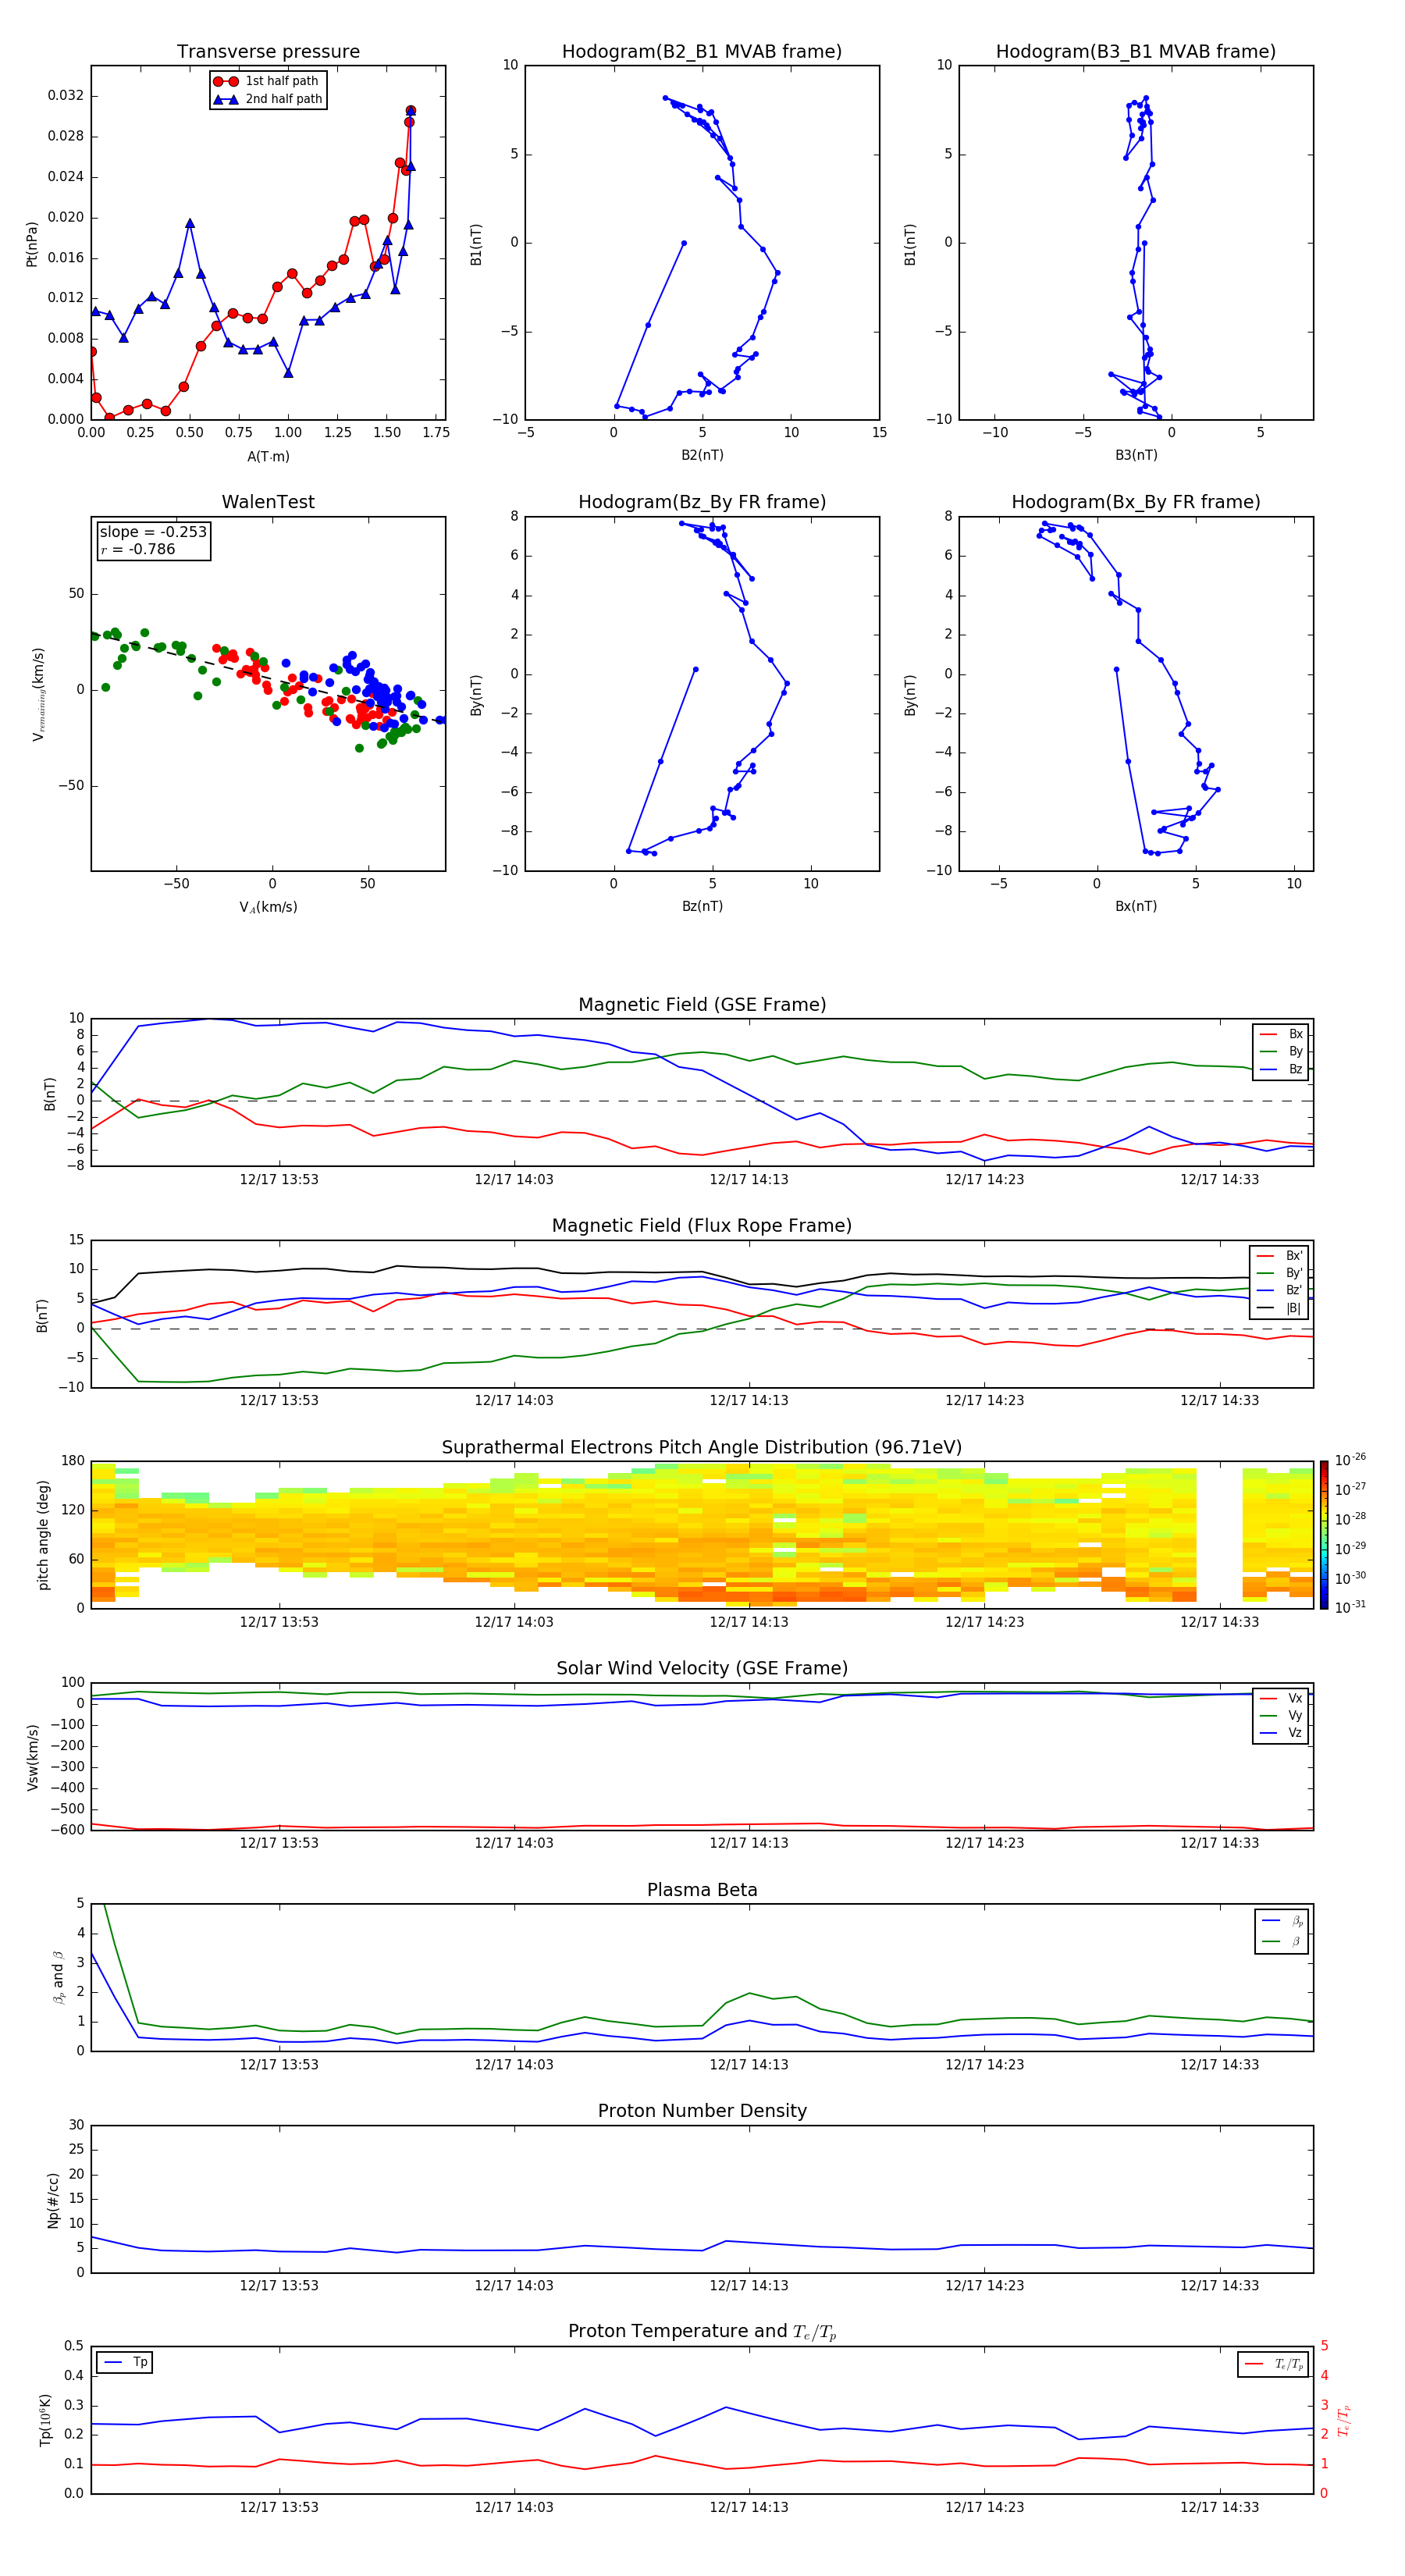Click "12/17 14:13" tick under Proton Number Density
Image resolution: width=1405 pixels, height=2576 pixels.
[749, 2285]
